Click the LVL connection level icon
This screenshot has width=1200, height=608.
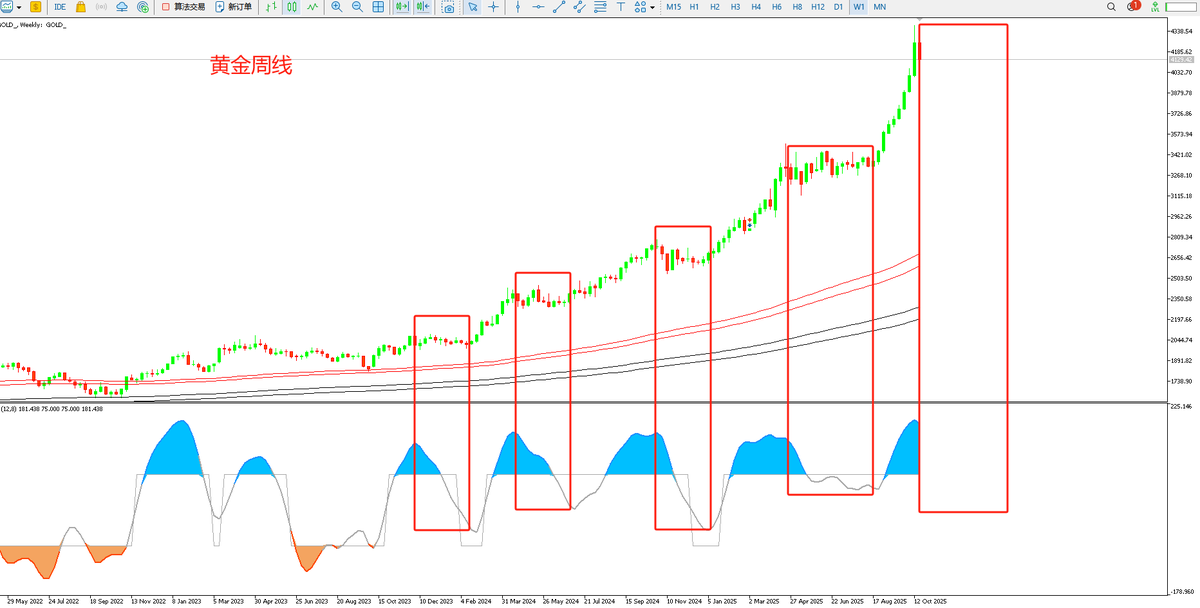click(1154, 7)
